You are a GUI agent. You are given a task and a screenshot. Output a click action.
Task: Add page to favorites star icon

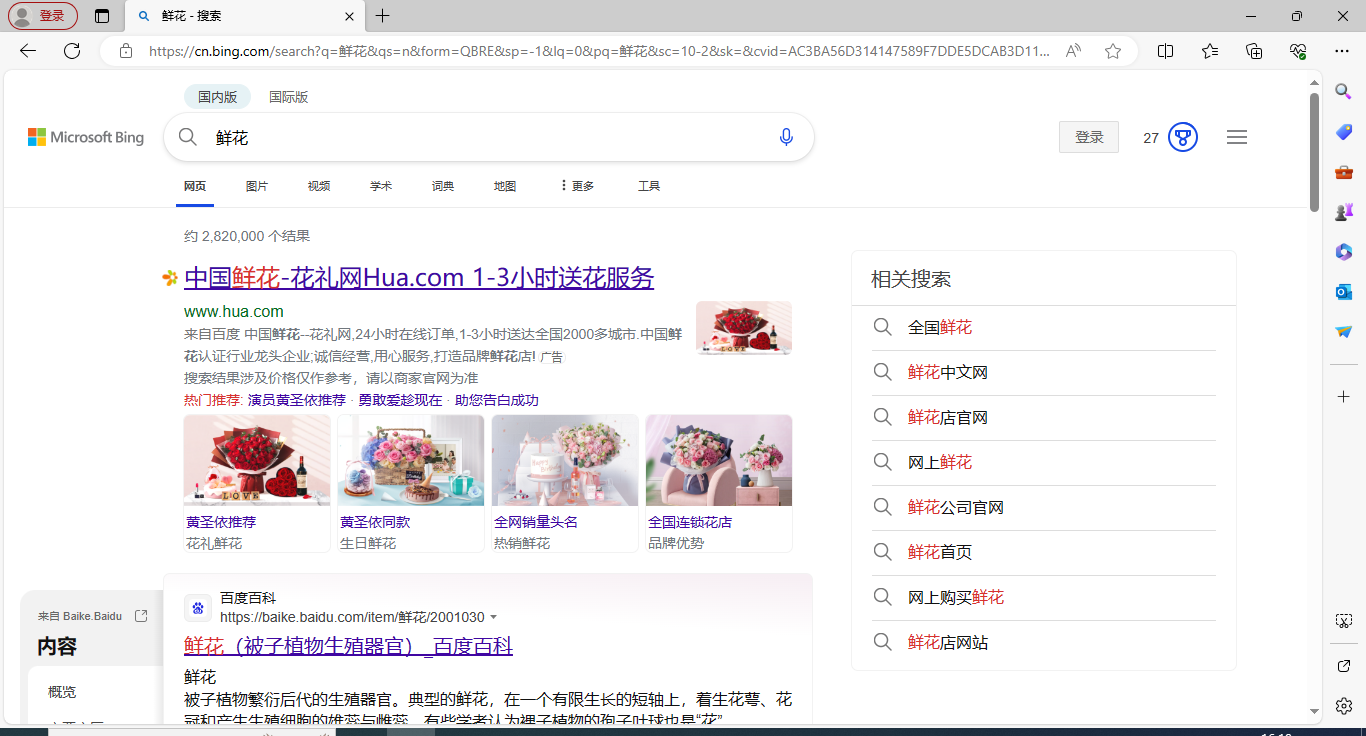1113,51
